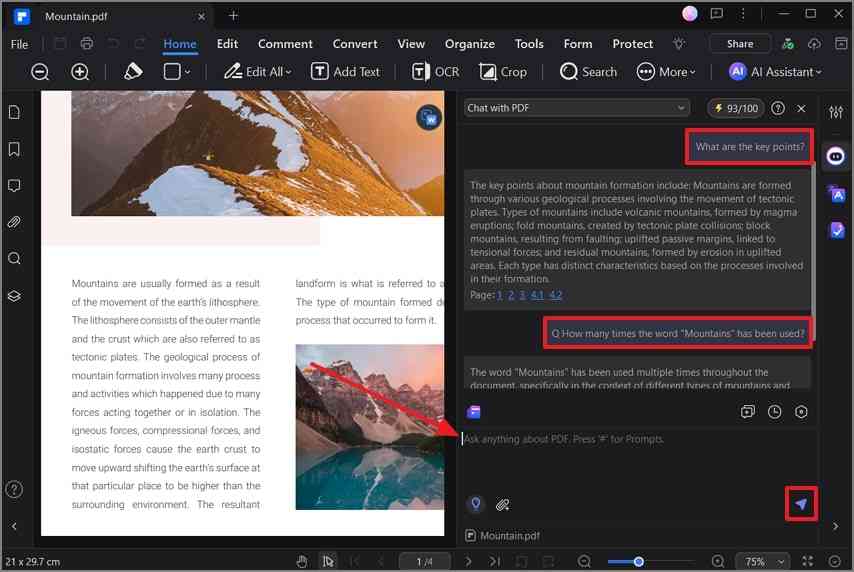
Task: Switch to the Form tab
Action: point(578,44)
